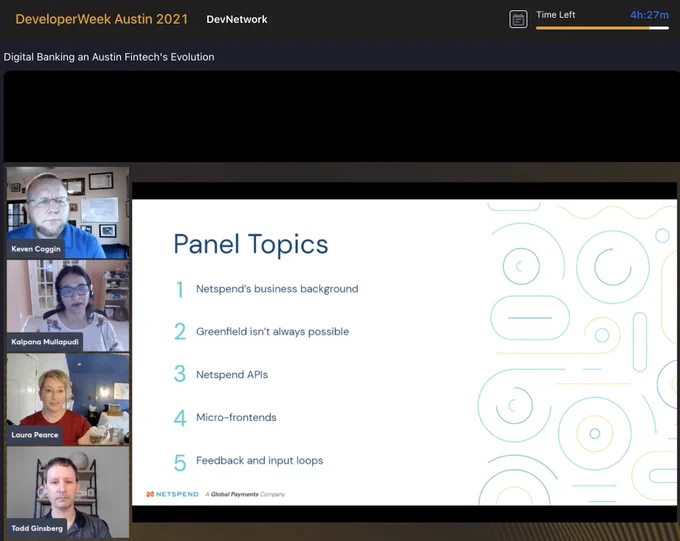Screen dimensions: 680x541
Task: Select Kalpana Mullapudi's video thumbnail
Action: click(68, 306)
